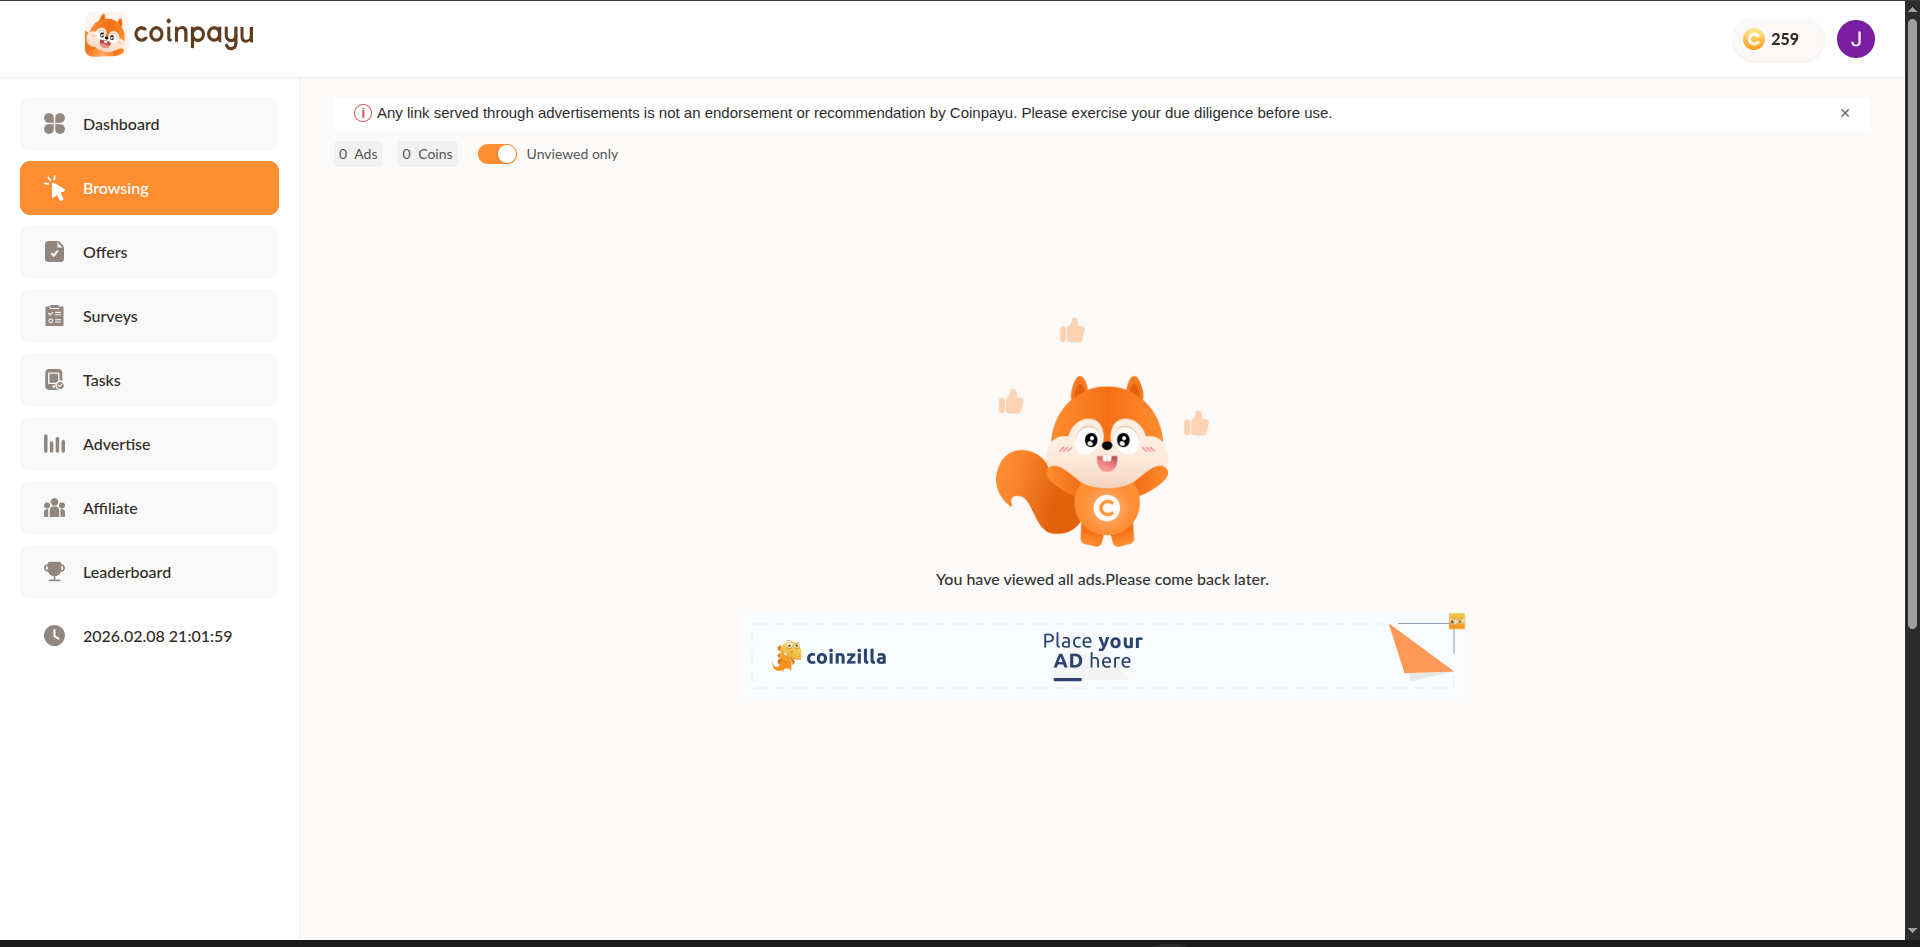Click the Tasks notebook icon
This screenshot has width=1920, height=947.
click(54, 380)
